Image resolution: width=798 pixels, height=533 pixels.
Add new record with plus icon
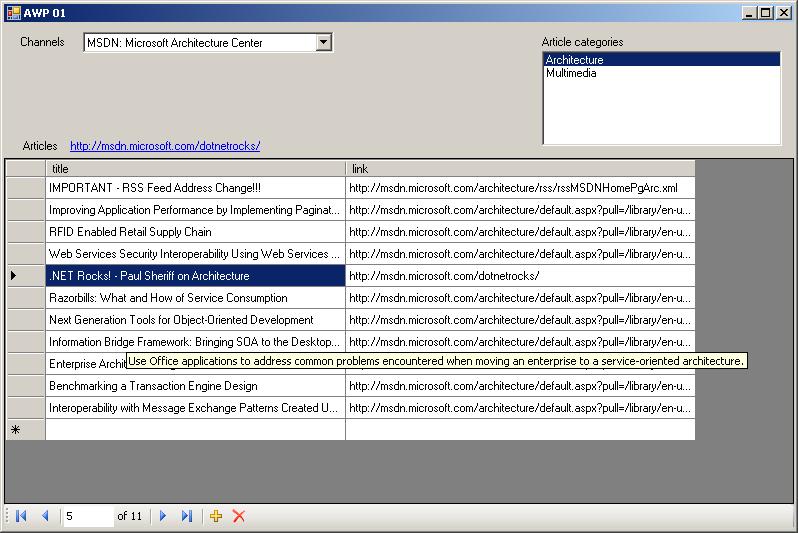(216, 516)
